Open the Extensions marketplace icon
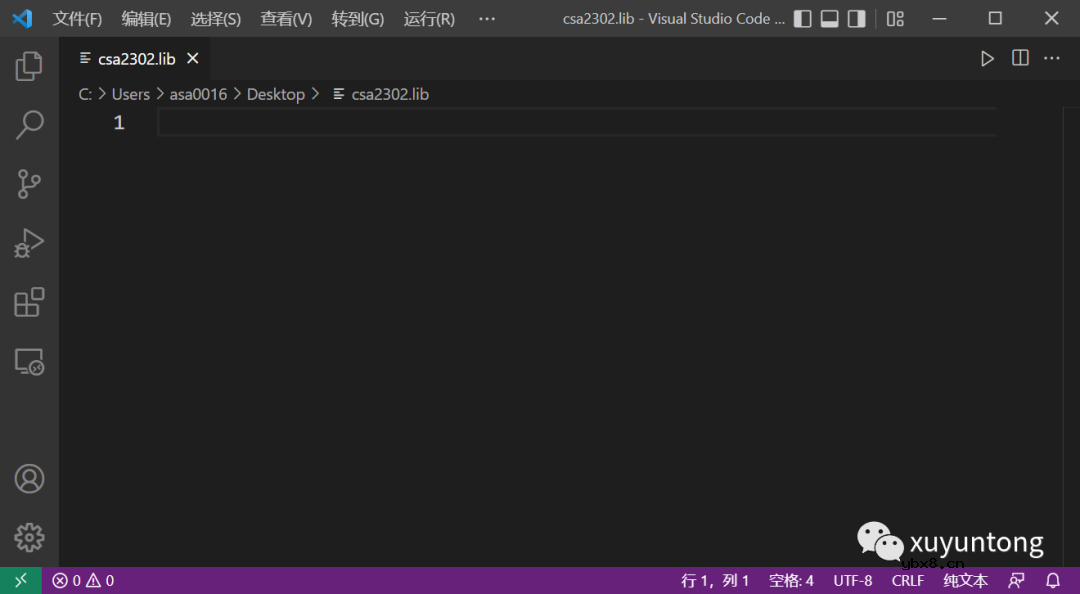This screenshot has width=1080, height=594. pos(29,301)
